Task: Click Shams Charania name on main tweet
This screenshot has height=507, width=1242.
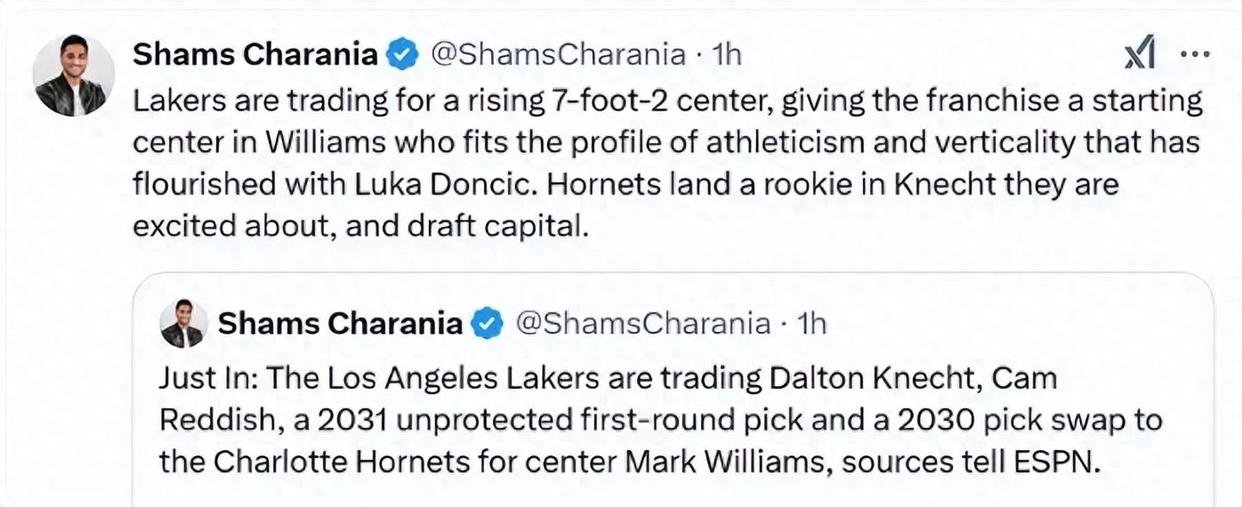Action: click(255, 55)
